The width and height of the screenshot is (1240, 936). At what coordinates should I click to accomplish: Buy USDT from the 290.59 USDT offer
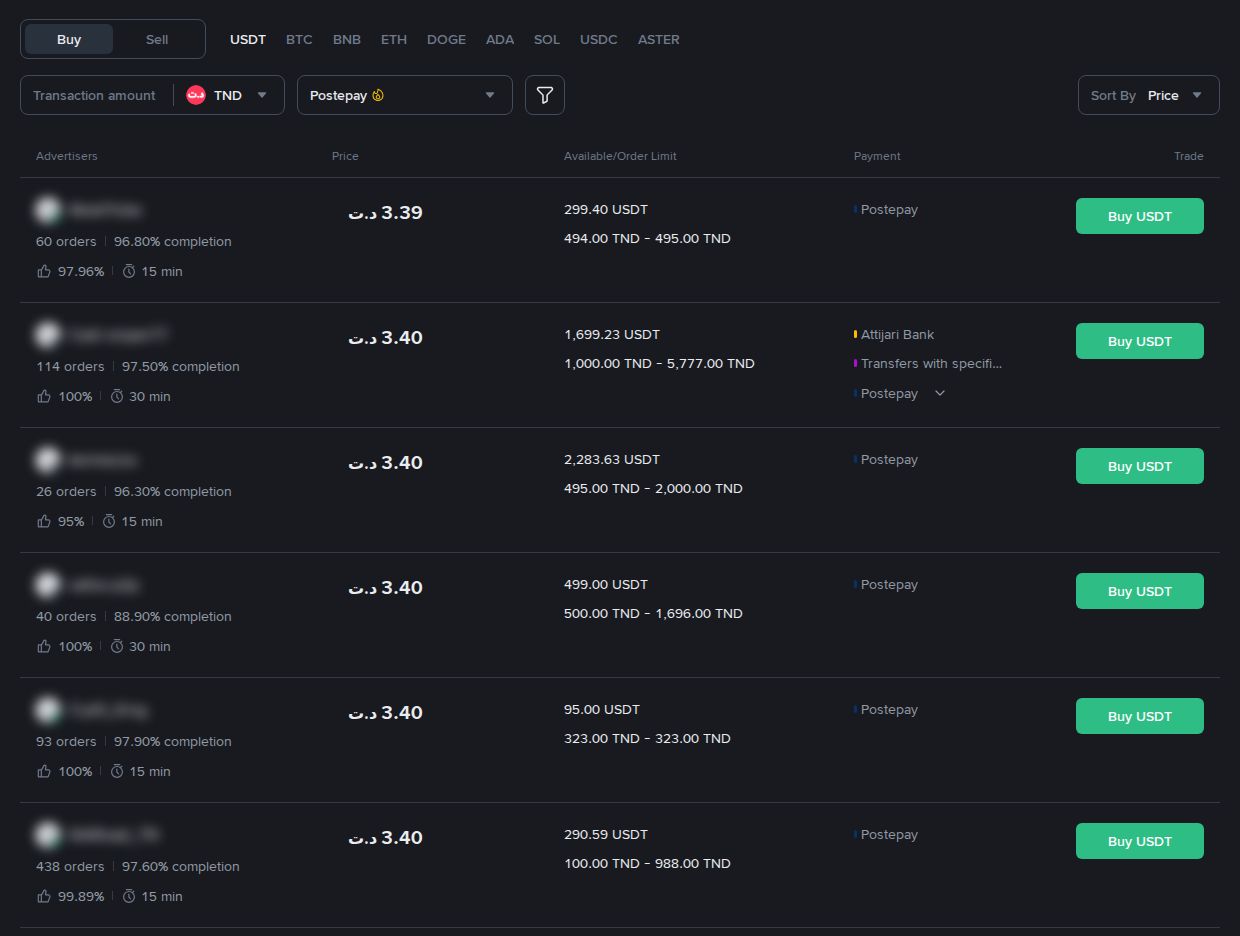[x=1140, y=841]
